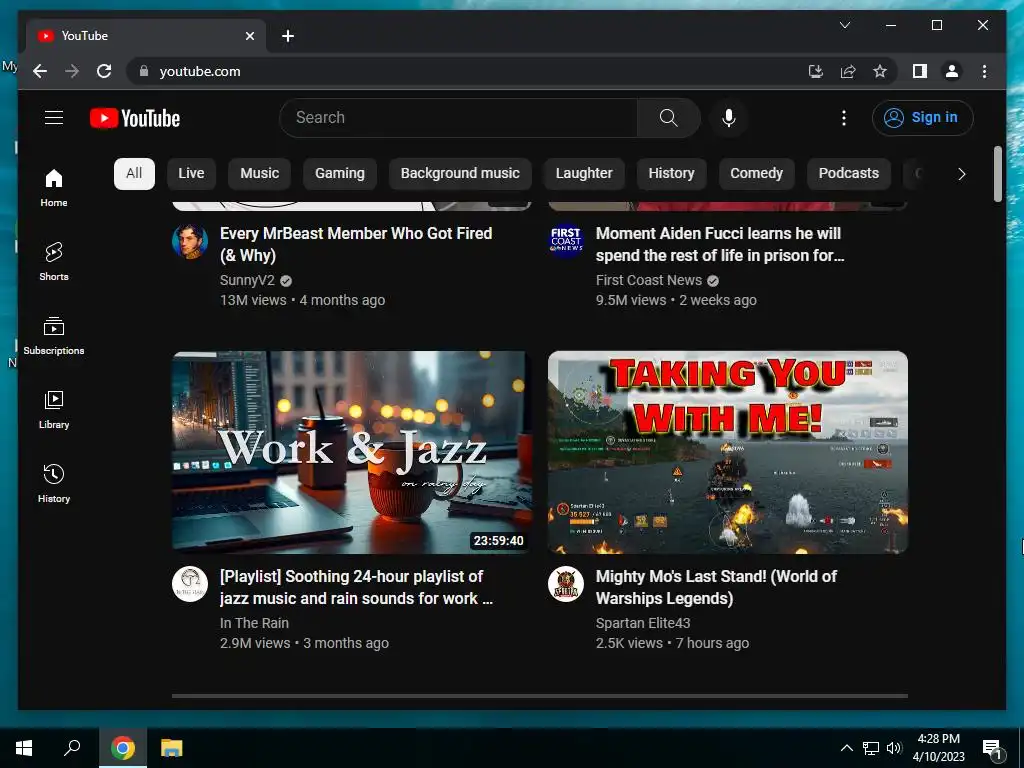Image resolution: width=1024 pixels, height=768 pixels.
Task: Select the History filter chip
Action: 671,173
